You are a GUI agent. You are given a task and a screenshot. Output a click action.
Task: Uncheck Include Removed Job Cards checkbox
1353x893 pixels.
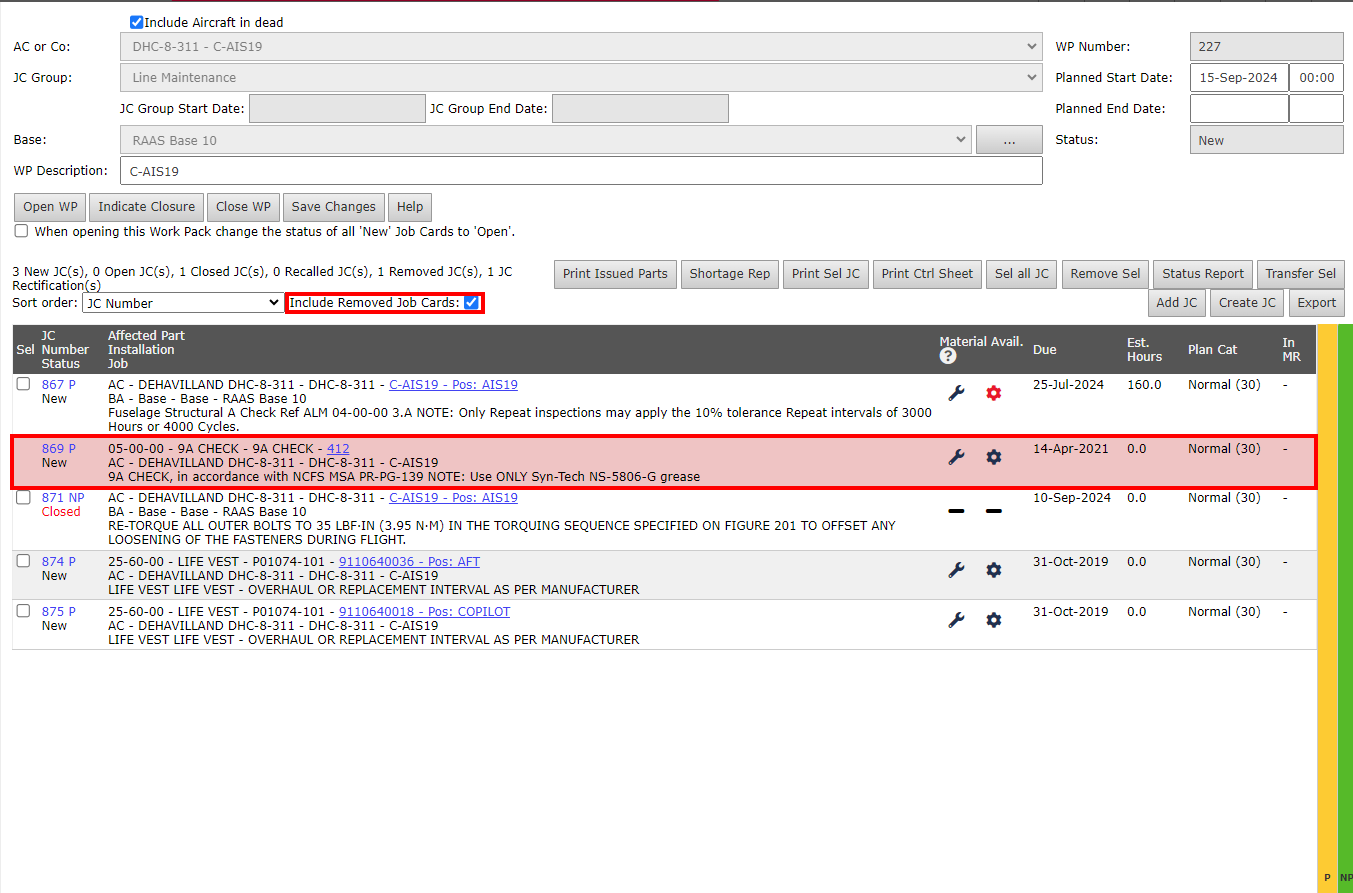(x=471, y=303)
